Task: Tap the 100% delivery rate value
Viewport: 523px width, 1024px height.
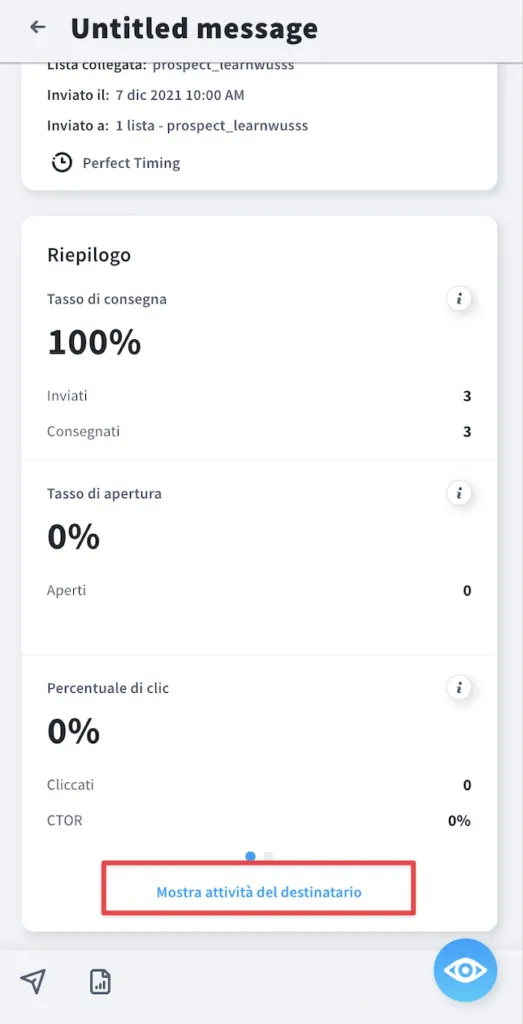Action: [94, 342]
